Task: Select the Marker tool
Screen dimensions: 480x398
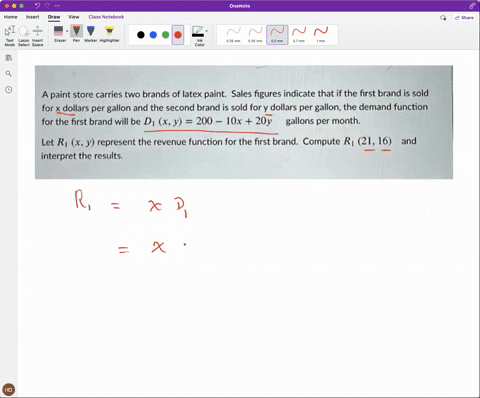Action: click(x=91, y=34)
